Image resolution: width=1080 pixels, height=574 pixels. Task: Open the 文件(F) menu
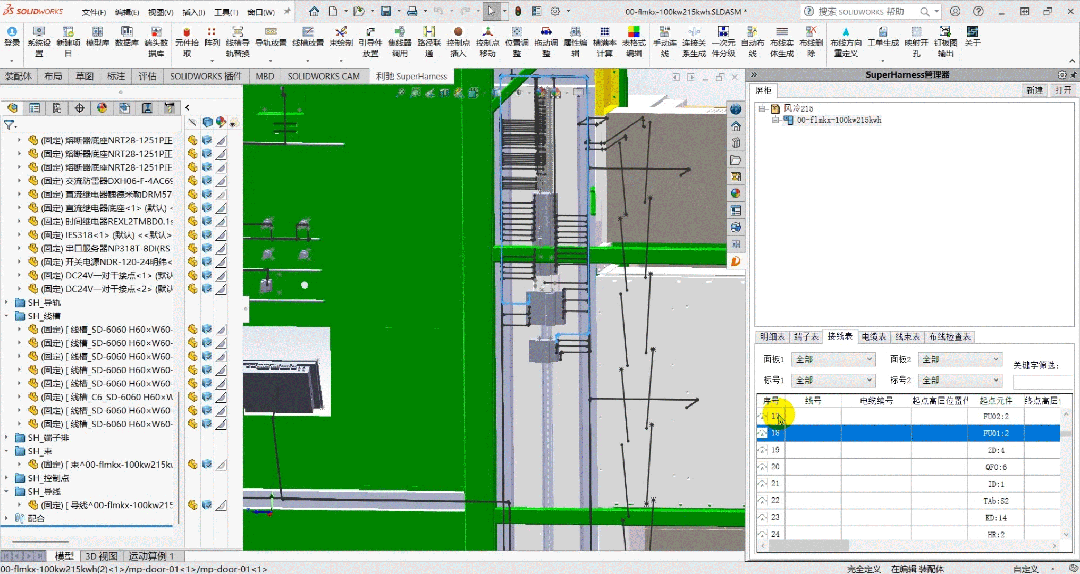[x=94, y=12]
